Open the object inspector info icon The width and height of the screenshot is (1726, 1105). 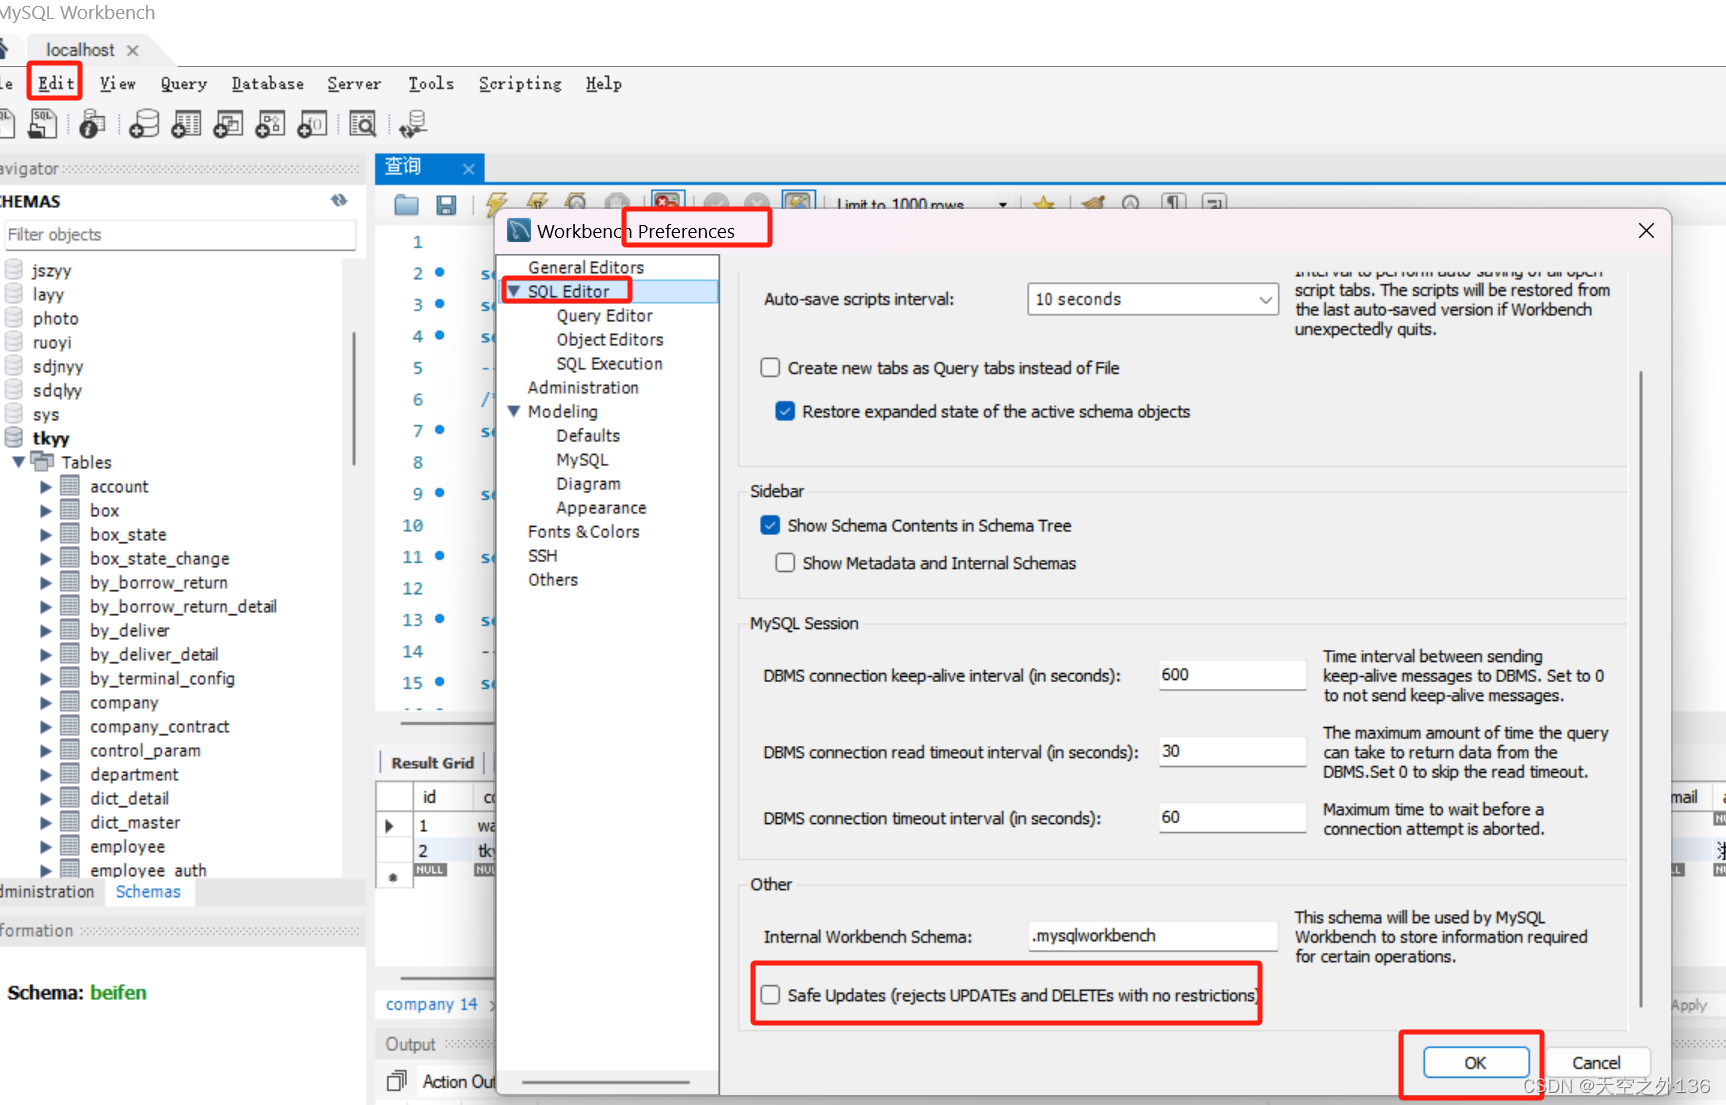click(x=92, y=124)
